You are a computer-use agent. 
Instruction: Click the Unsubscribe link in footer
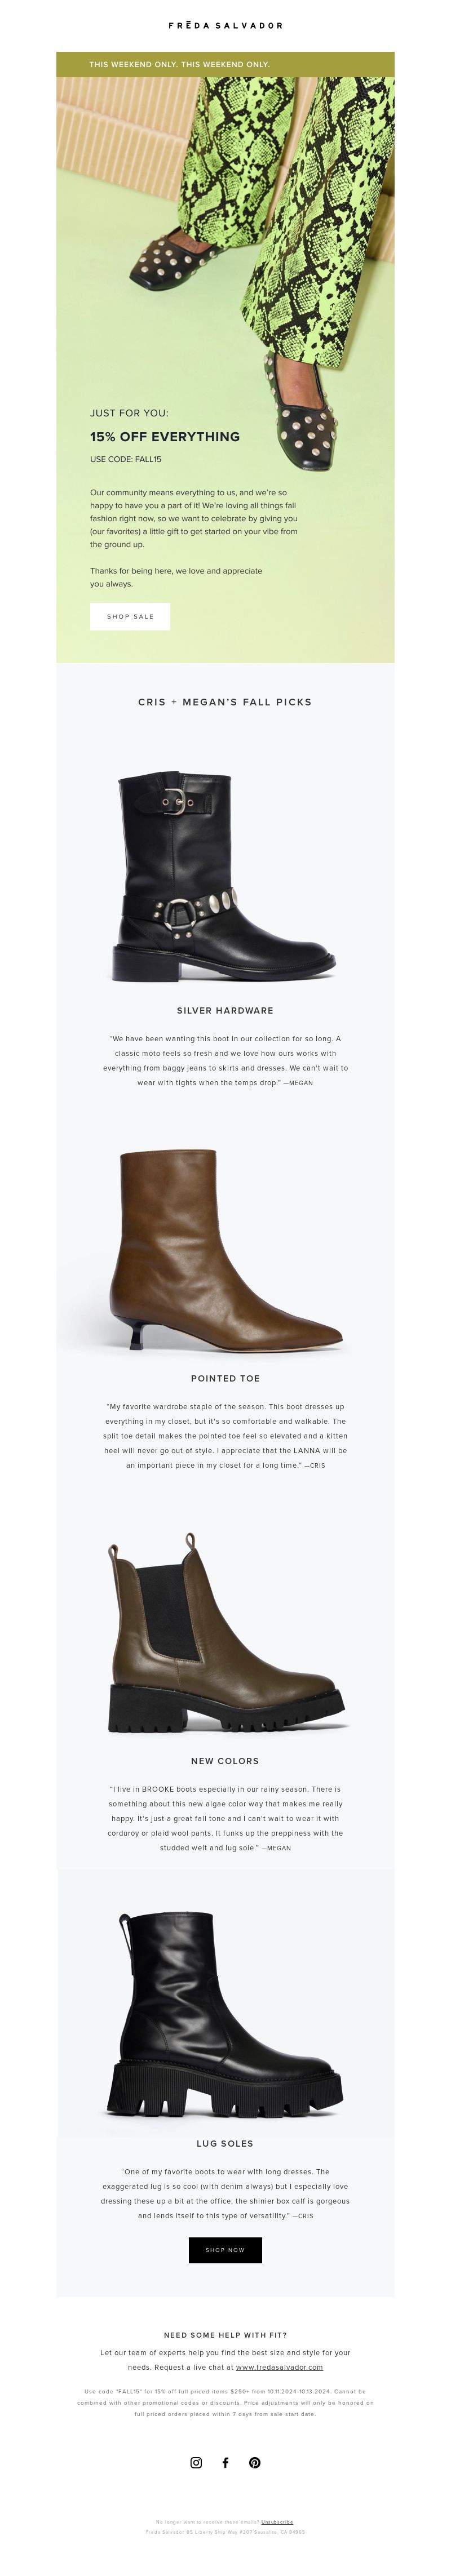[x=277, y=2522]
